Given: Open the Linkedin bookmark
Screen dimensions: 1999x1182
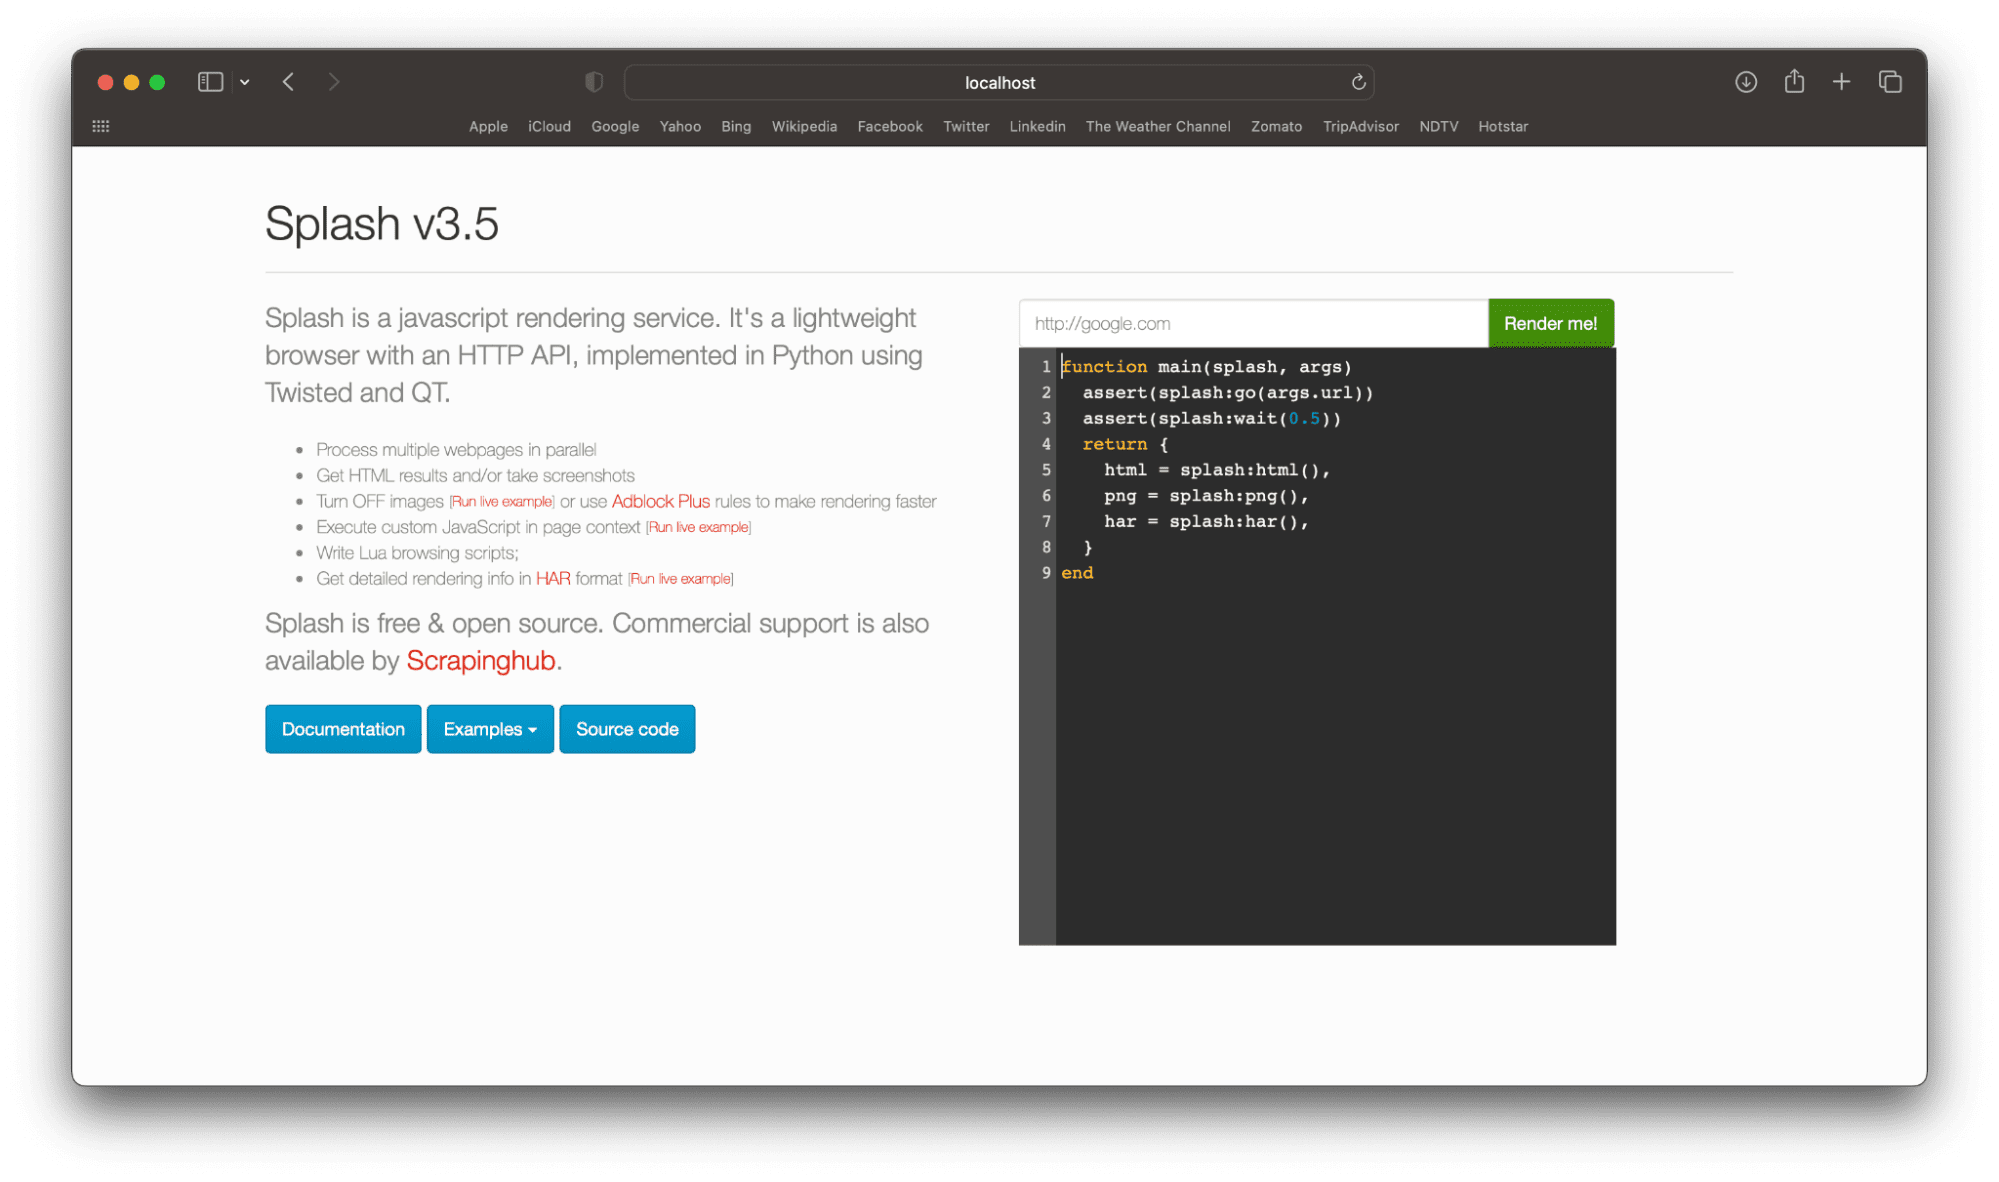Looking at the screenshot, I should (x=1037, y=126).
